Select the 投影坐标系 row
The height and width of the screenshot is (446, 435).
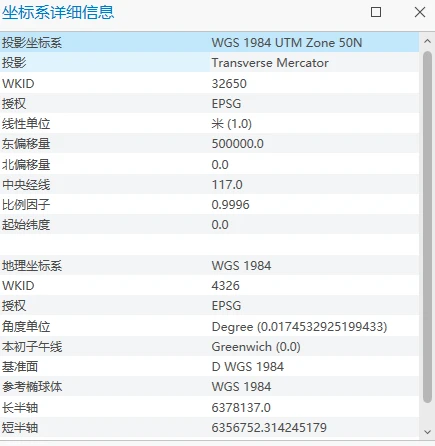(209, 43)
